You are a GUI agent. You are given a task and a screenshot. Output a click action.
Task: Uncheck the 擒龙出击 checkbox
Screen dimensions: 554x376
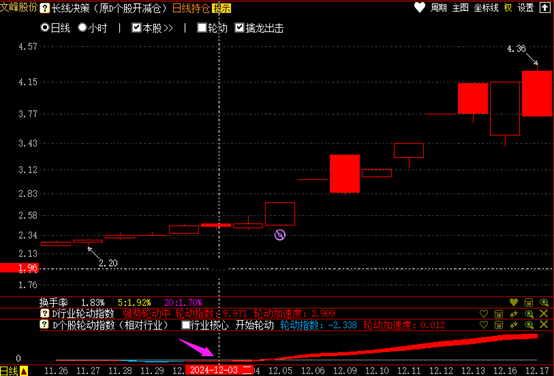(x=240, y=28)
